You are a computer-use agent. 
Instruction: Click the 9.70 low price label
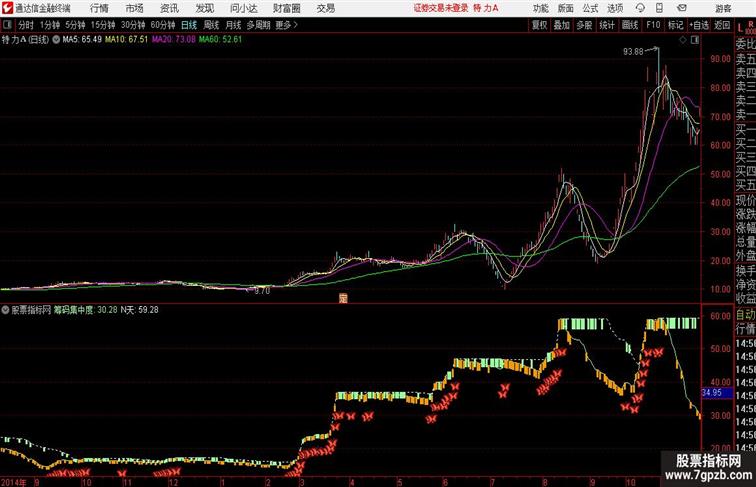point(262,291)
